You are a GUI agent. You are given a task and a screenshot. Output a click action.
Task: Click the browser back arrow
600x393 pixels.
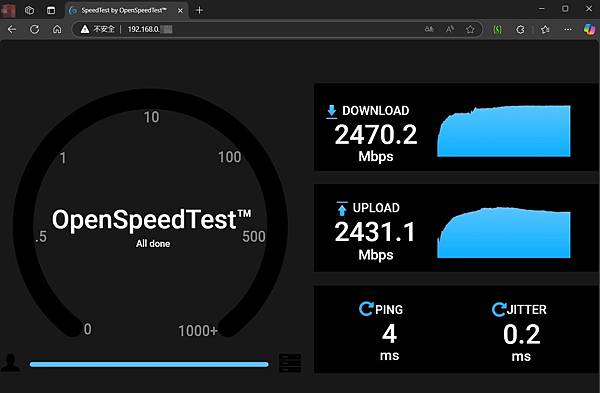[x=12, y=29]
